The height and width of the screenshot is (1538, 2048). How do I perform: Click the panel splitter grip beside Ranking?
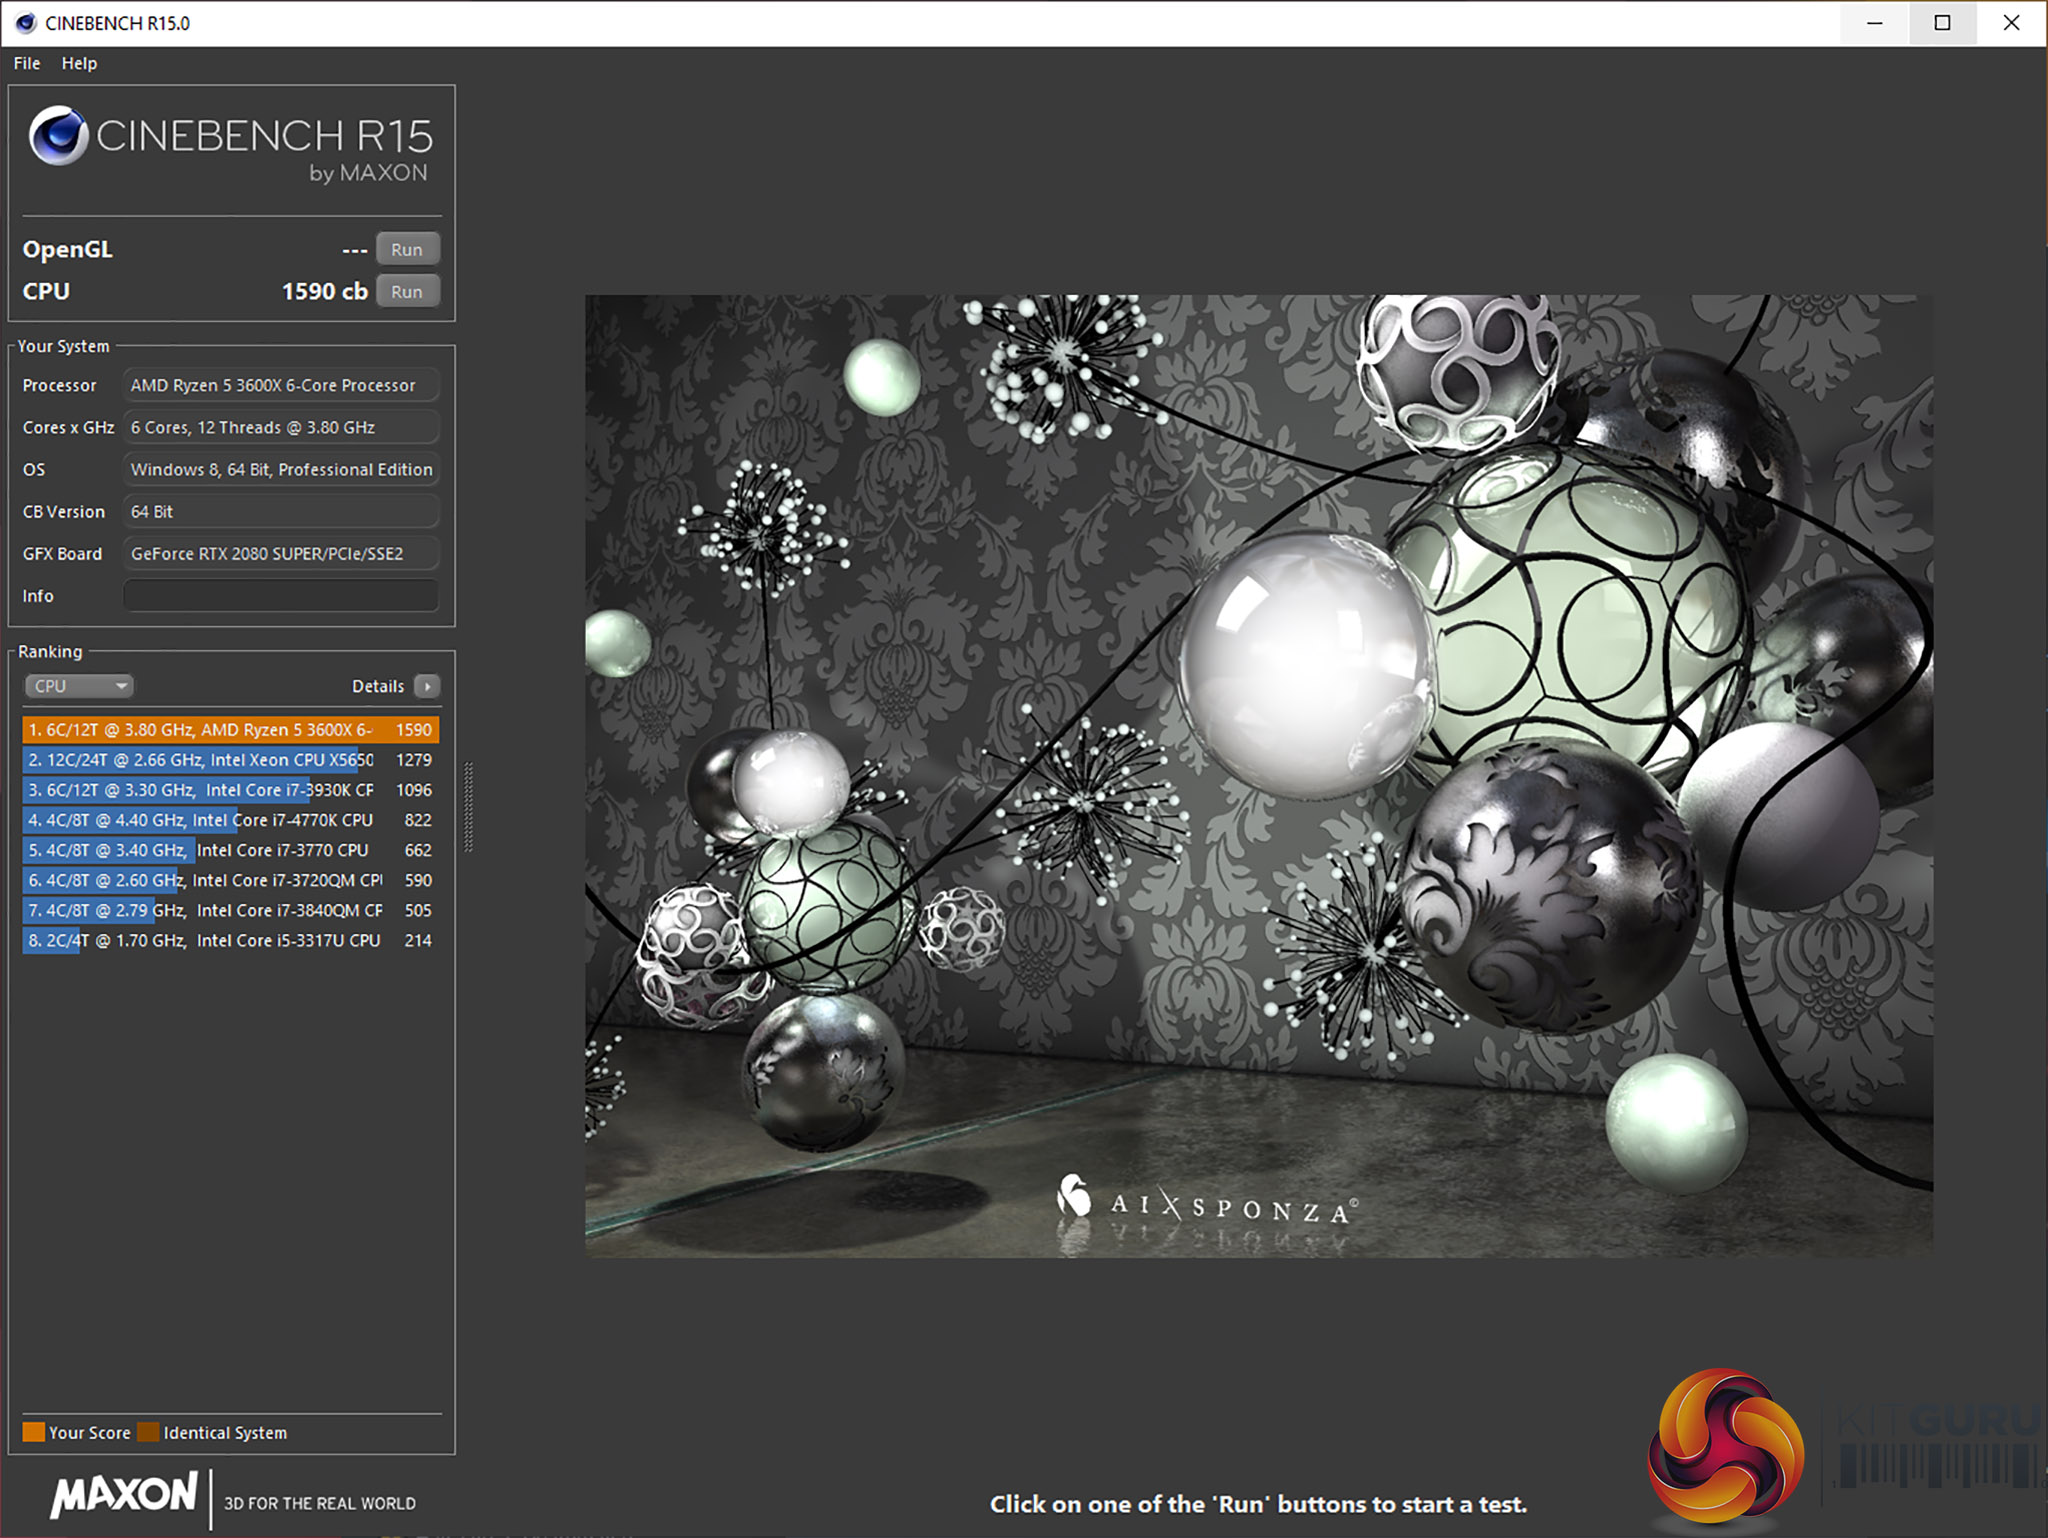click(468, 806)
